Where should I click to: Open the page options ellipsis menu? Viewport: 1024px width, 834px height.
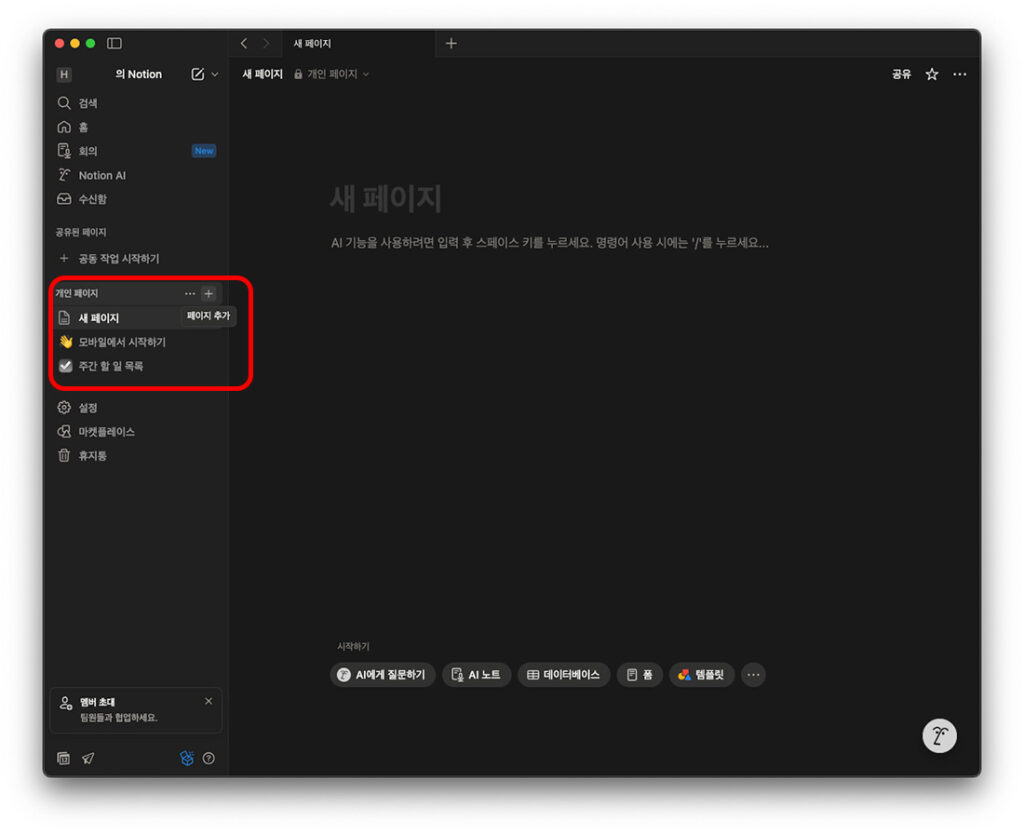(959, 74)
